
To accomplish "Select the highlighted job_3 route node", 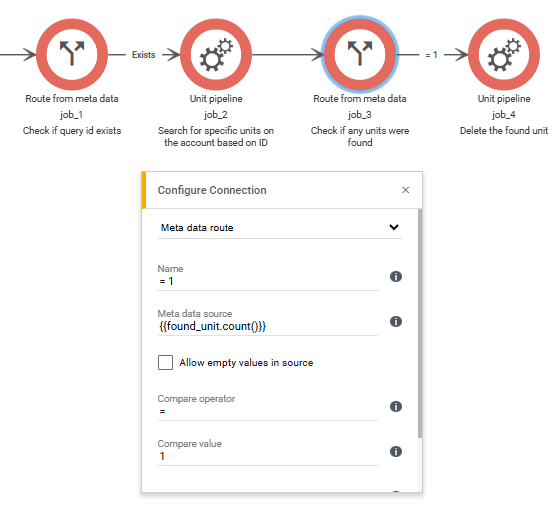I will point(360,55).
